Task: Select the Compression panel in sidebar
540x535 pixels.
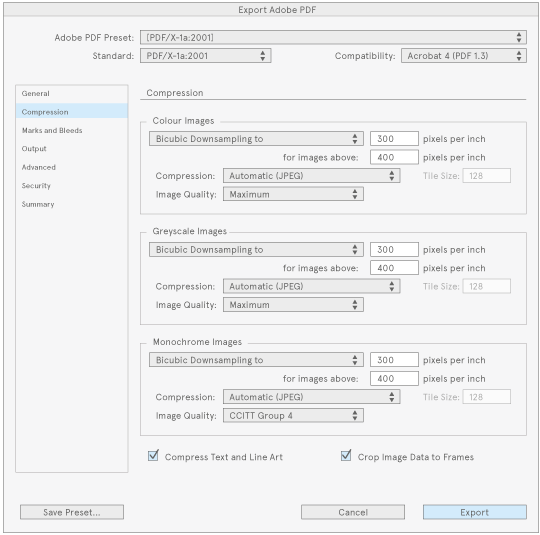Action: tap(72, 112)
